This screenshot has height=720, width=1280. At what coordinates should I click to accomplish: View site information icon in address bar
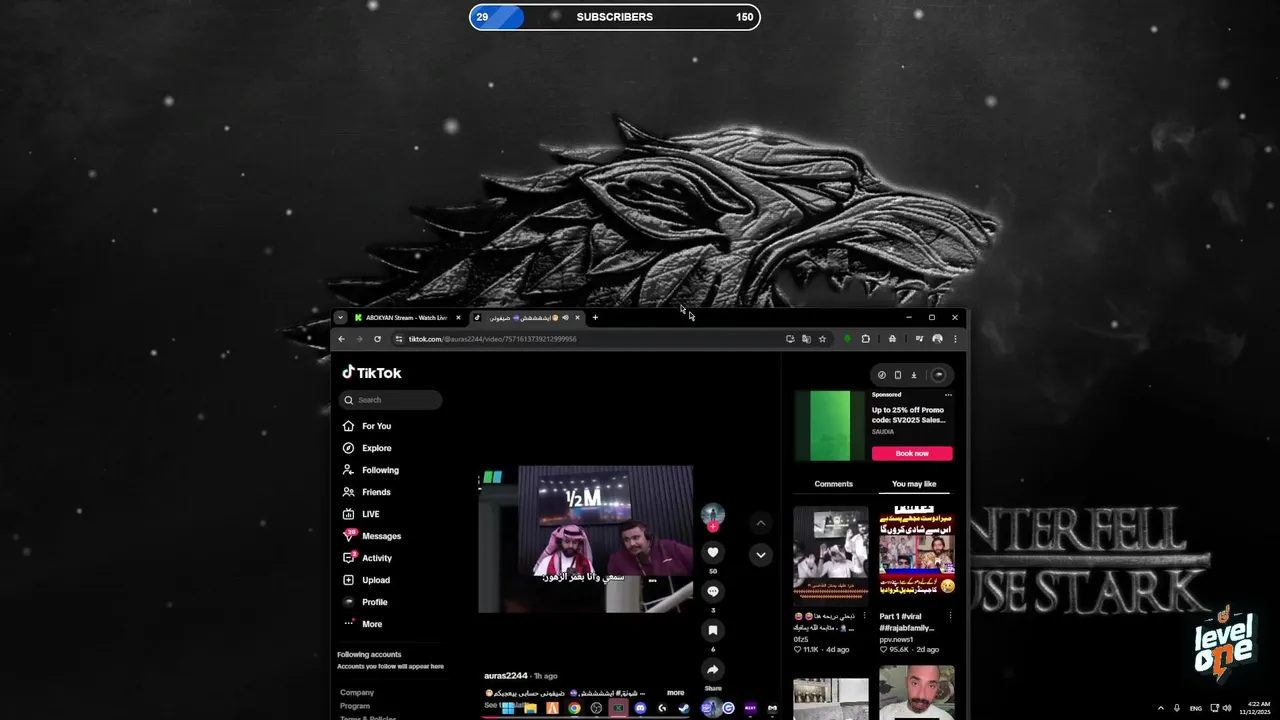[x=399, y=339]
